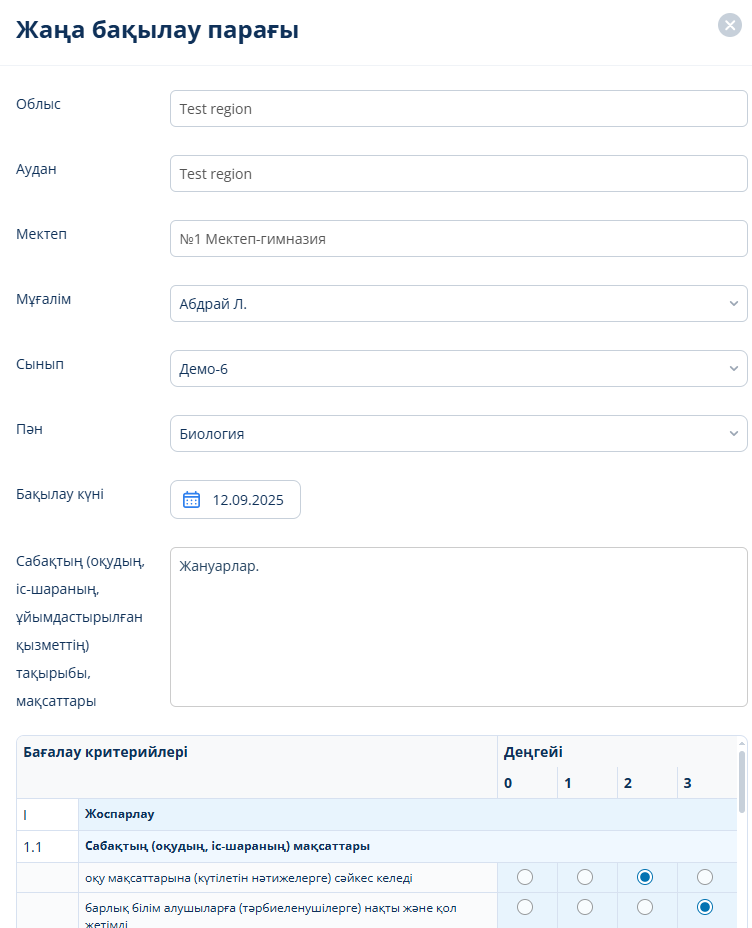Click the lesson topic textarea containing Жануарлар
This screenshot has height=928, width=752.
click(458, 627)
